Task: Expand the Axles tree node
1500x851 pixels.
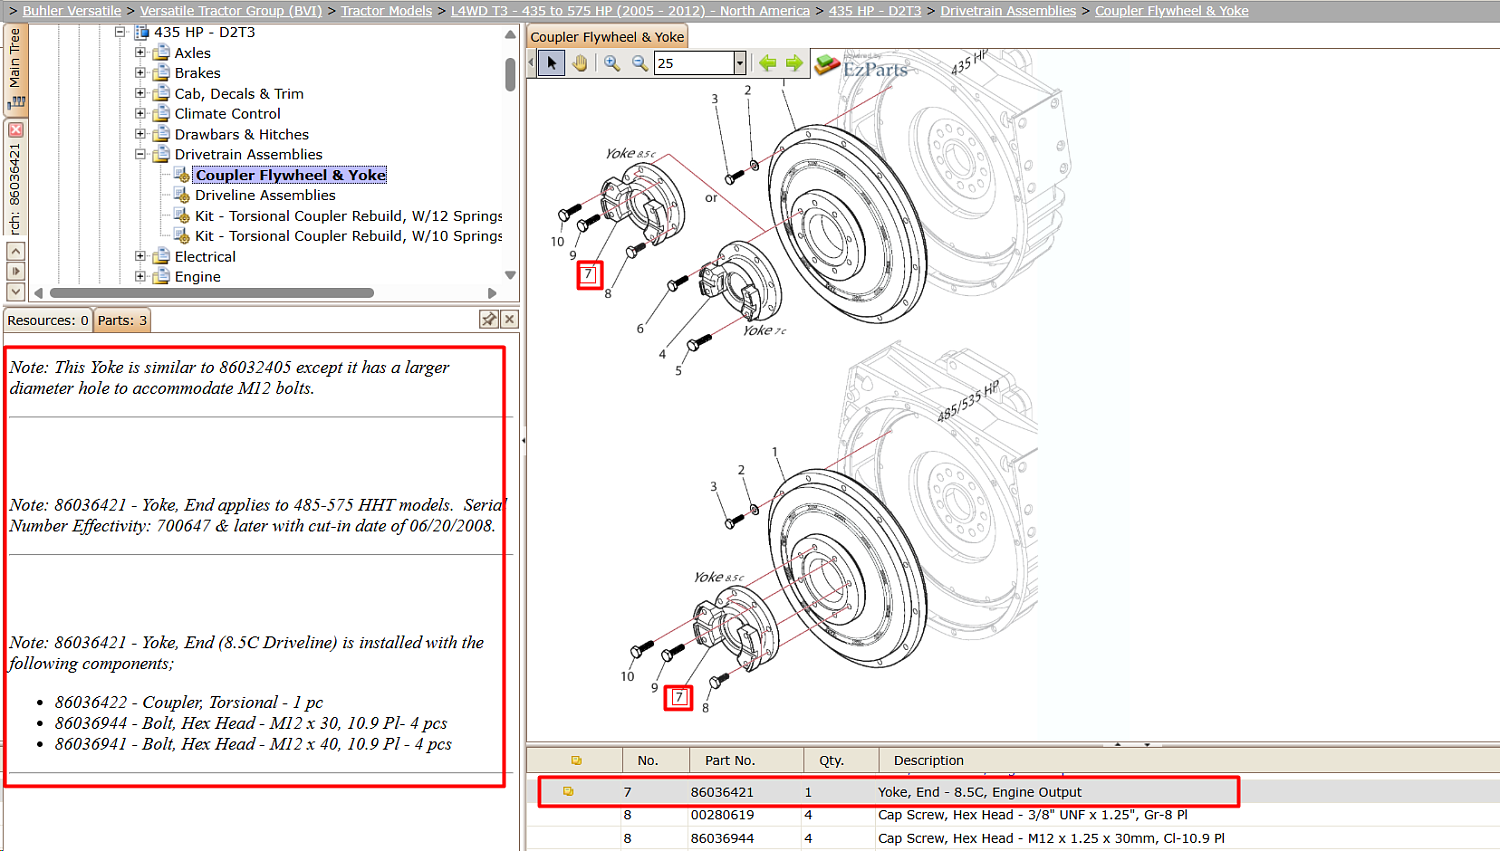Action: coord(140,53)
